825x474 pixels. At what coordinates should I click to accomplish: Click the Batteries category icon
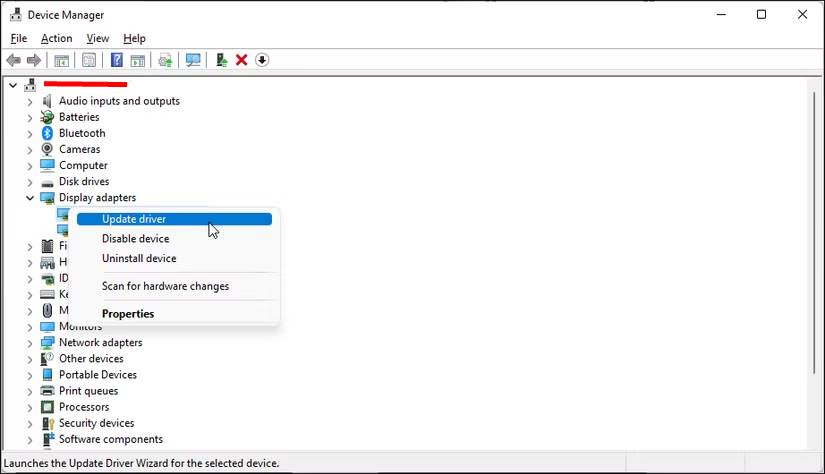tap(47, 117)
